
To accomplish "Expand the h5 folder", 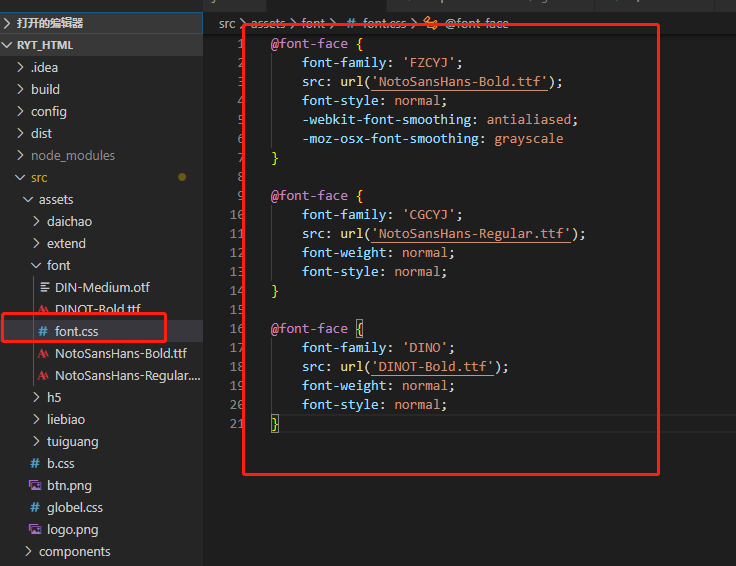I will pos(37,397).
